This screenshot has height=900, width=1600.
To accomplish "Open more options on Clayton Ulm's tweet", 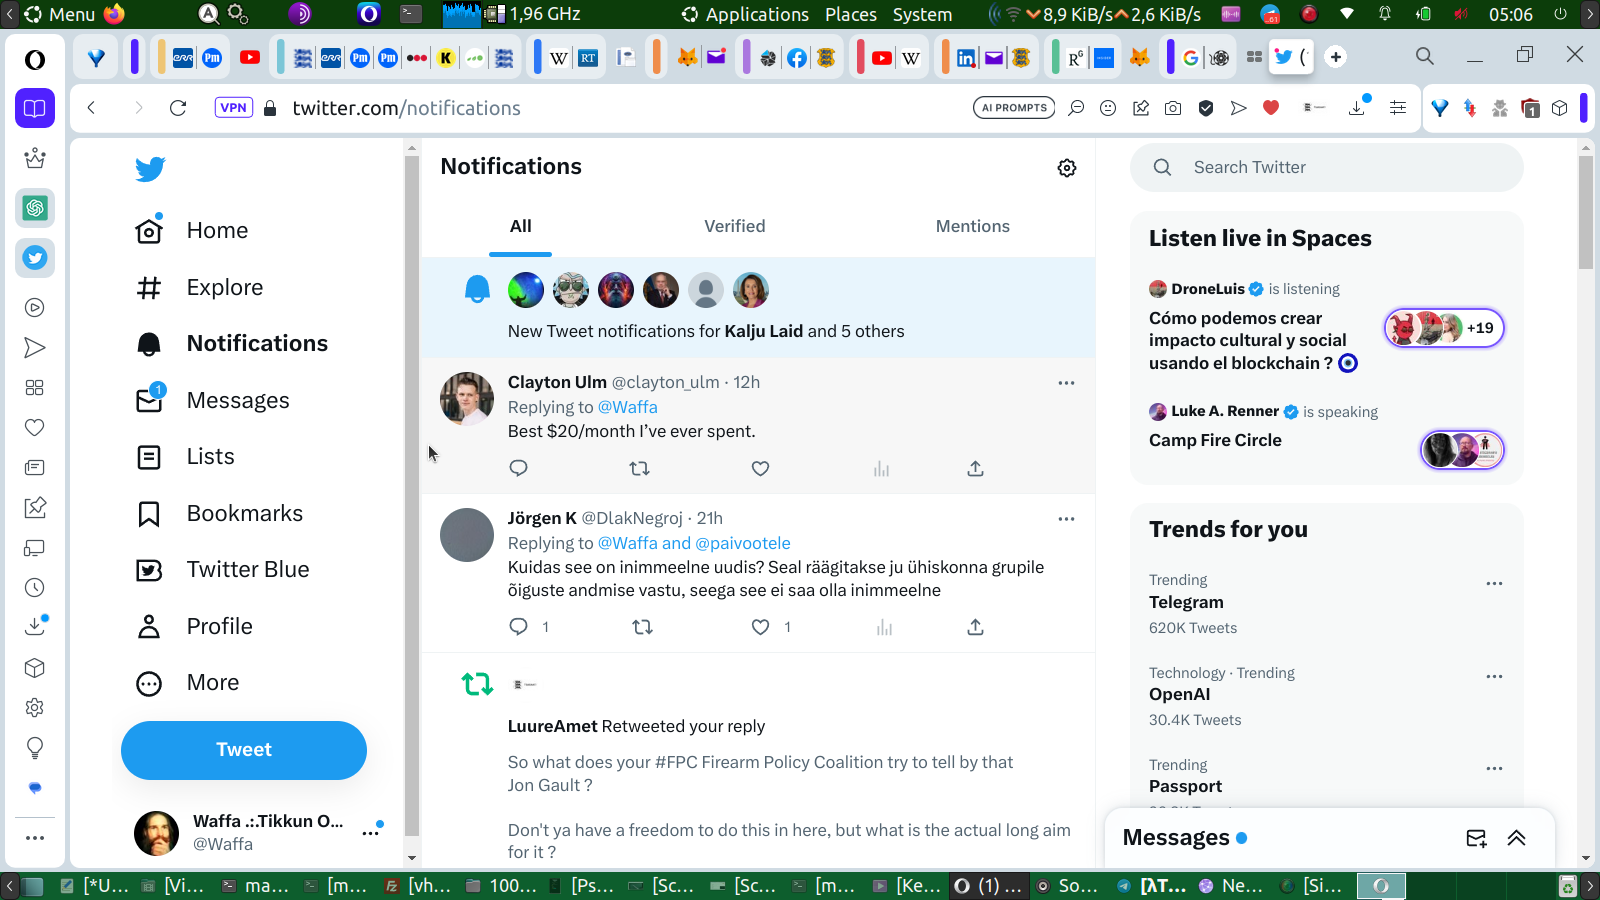I will coord(1066,383).
